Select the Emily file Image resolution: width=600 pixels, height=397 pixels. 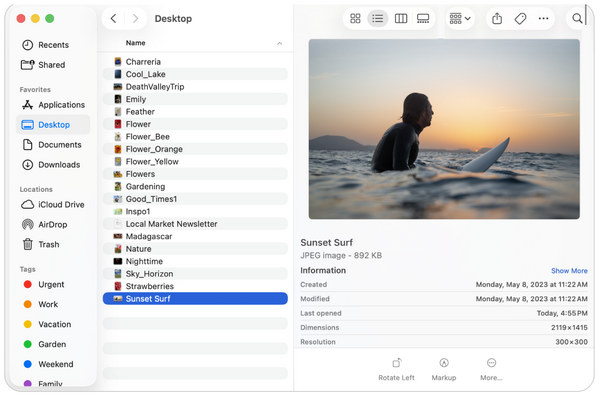pyautogui.click(x=195, y=99)
